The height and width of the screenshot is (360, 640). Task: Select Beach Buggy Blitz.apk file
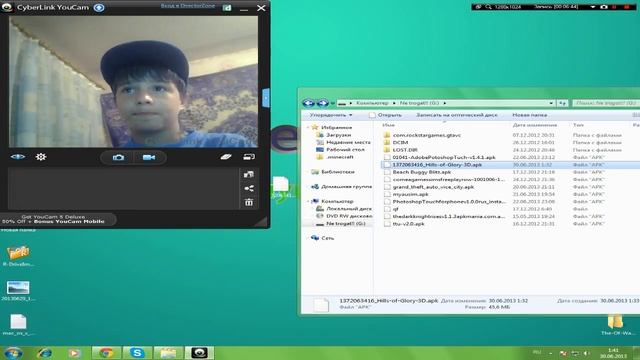pos(422,172)
